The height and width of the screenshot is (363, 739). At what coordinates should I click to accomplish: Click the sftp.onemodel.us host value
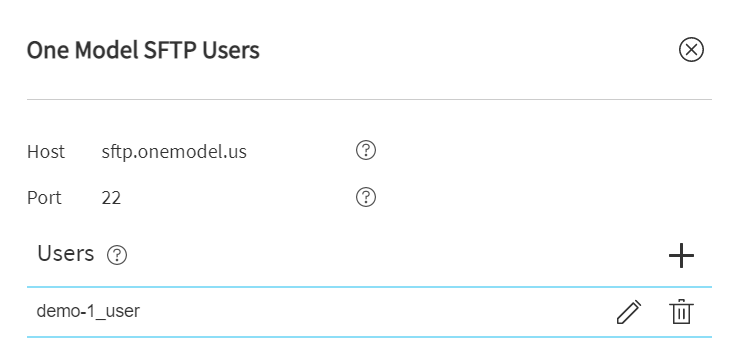pyautogui.click(x=174, y=152)
